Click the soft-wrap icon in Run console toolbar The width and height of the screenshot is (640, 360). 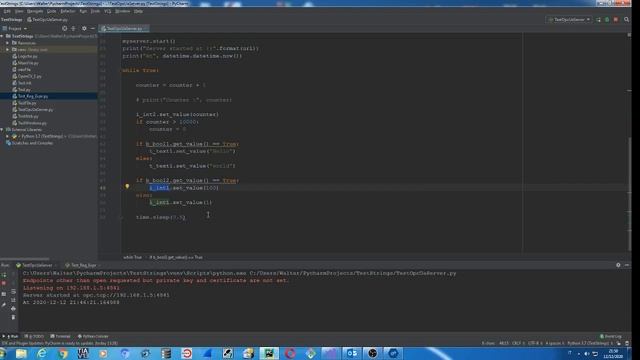click(x=13, y=291)
